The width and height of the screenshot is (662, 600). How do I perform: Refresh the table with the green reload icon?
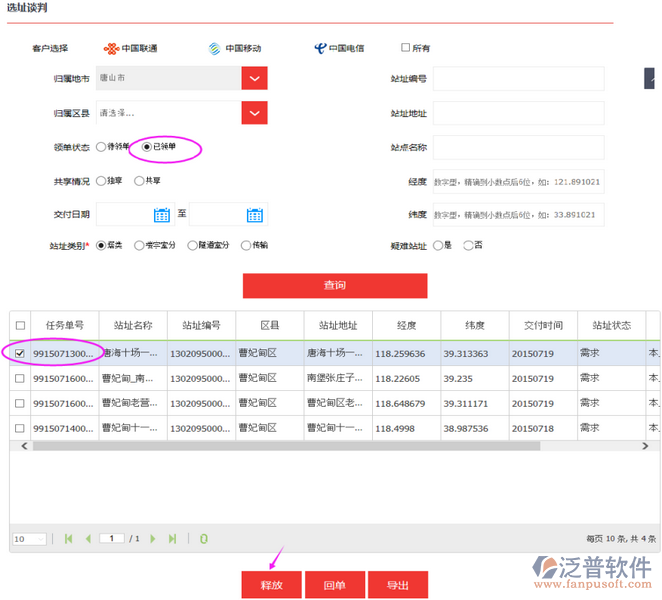pos(204,538)
